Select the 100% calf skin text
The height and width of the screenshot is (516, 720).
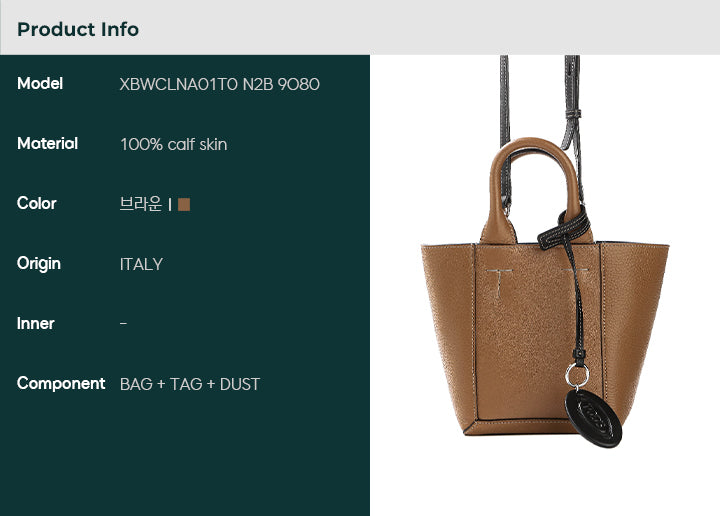[x=174, y=145]
